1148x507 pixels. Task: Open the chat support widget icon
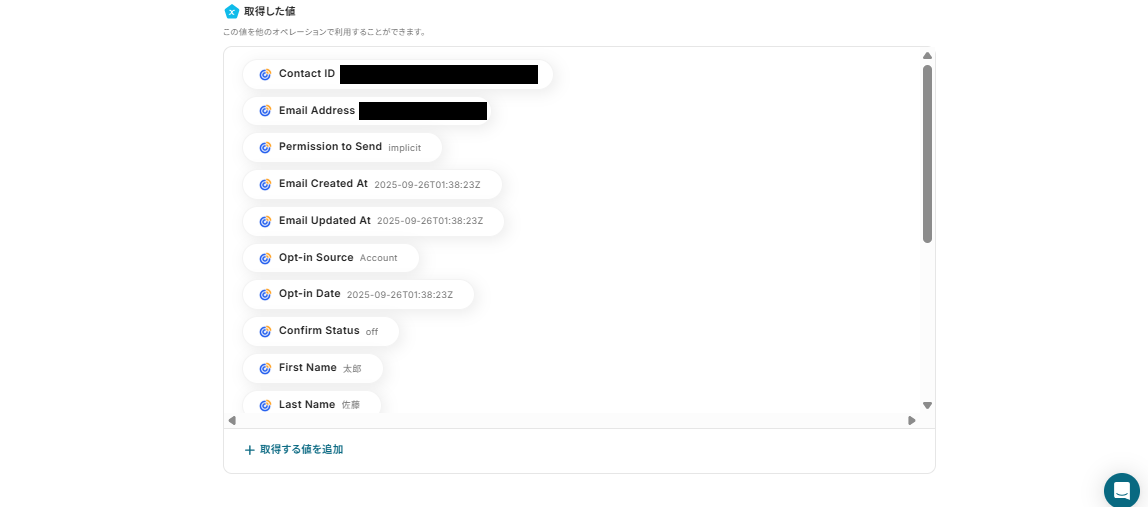pos(1122,490)
